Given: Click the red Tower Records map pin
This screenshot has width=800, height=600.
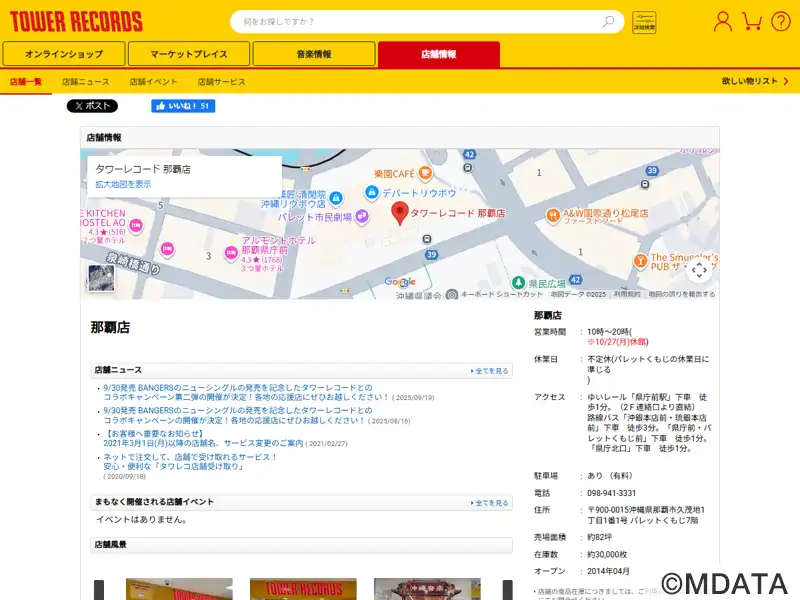Looking at the screenshot, I should tap(399, 212).
